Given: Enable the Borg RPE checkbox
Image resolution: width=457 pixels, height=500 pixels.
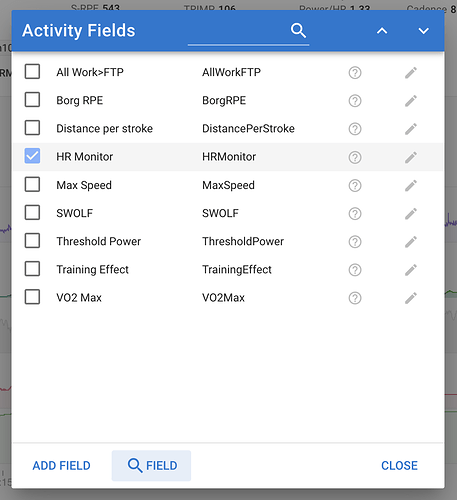Looking at the screenshot, I should 32,100.
